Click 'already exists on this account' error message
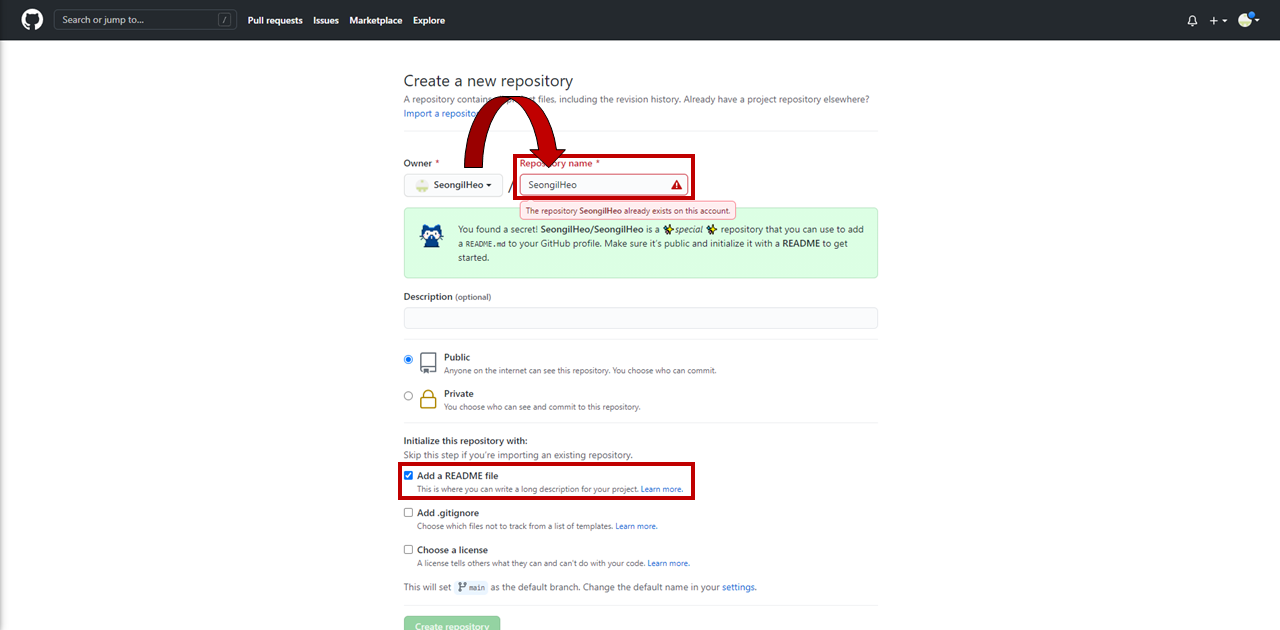 point(628,211)
